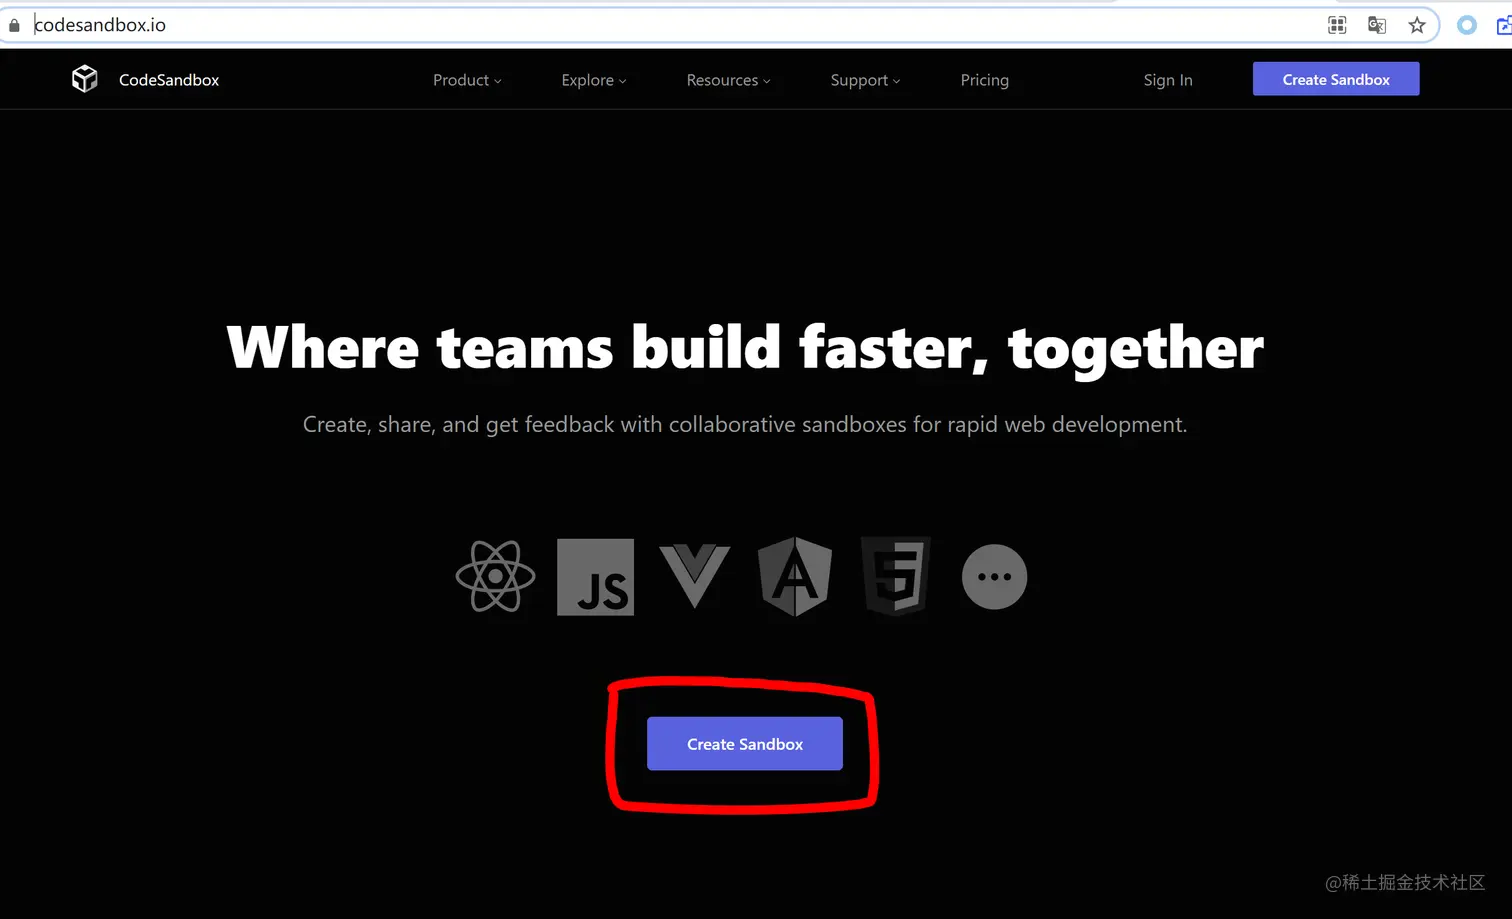The width and height of the screenshot is (1512, 919).
Task: Click the Sign In link
Action: 1168,80
